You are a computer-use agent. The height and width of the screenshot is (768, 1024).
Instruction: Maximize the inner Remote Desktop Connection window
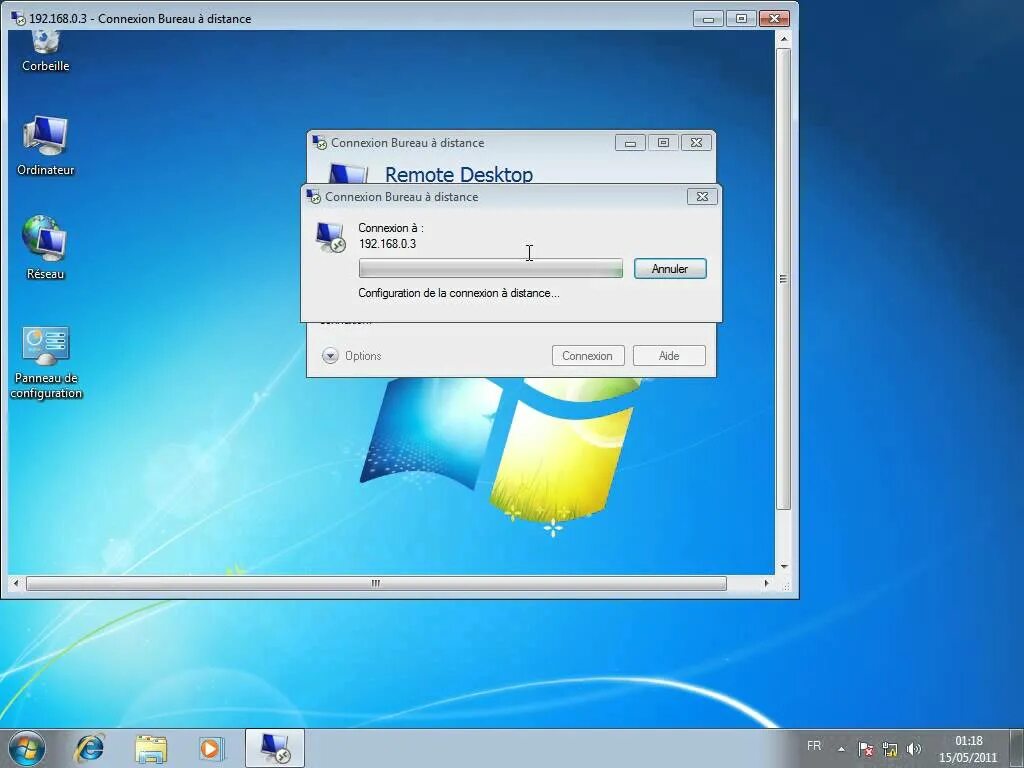(x=663, y=142)
